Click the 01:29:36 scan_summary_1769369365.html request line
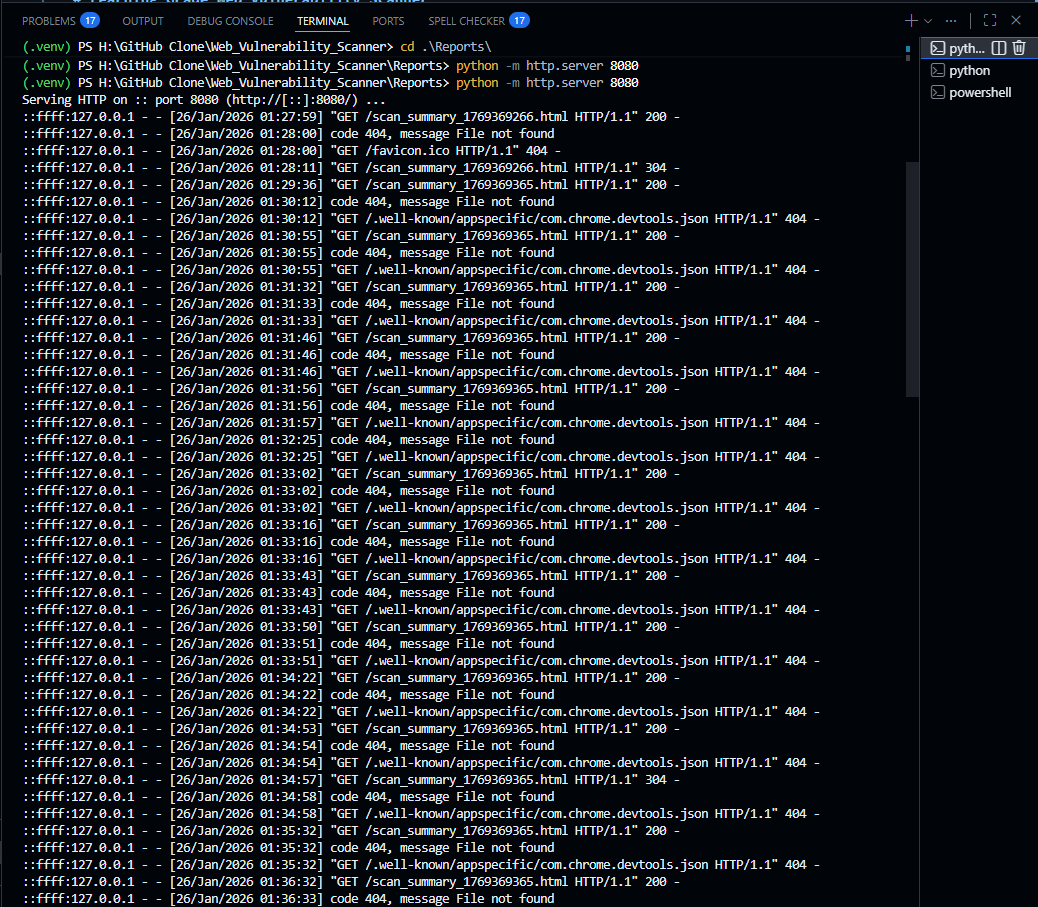 (x=351, y=185)
